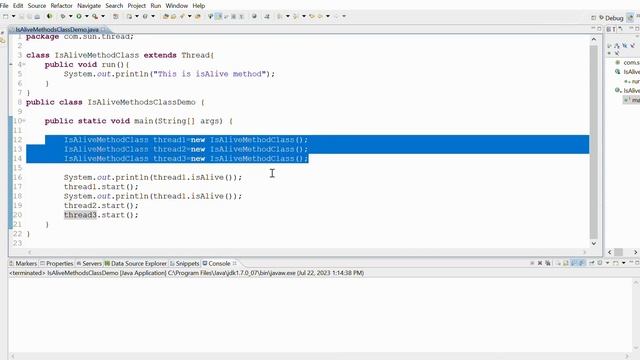
Task: Open the Run launch dropdown arrow
Action: (87, 16)
